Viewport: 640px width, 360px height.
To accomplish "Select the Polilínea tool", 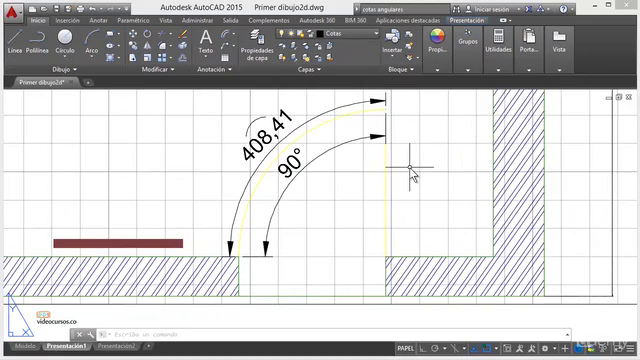I will coord(37,41).
